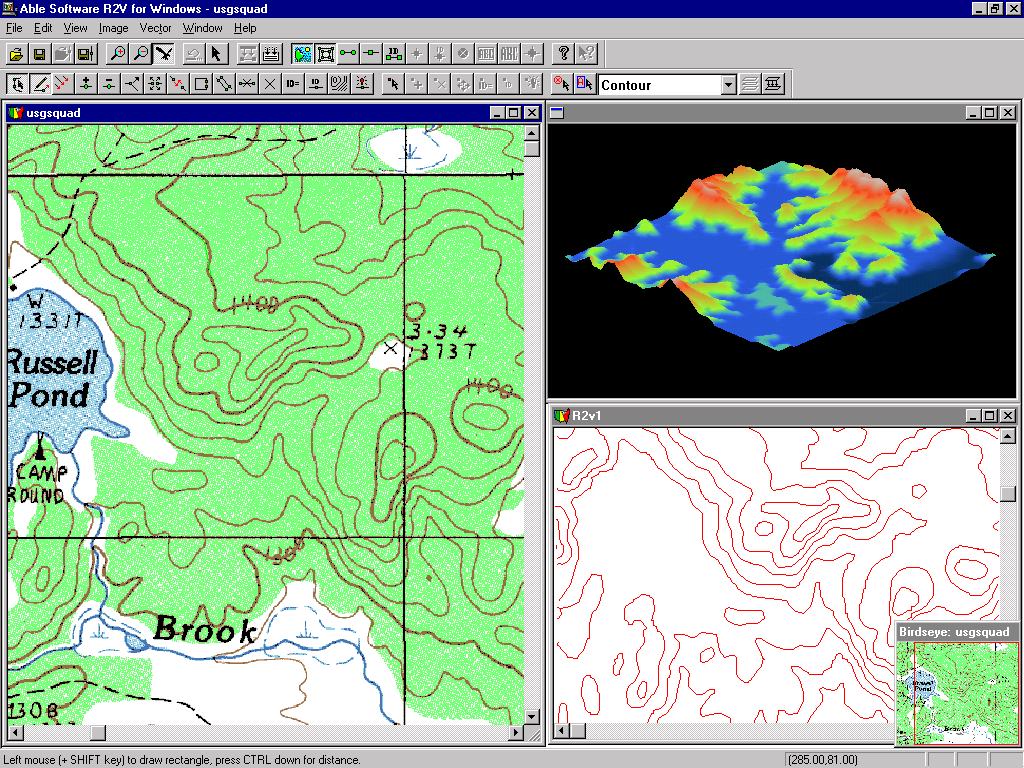Select the ID= labeling tool

click(290, 84)
